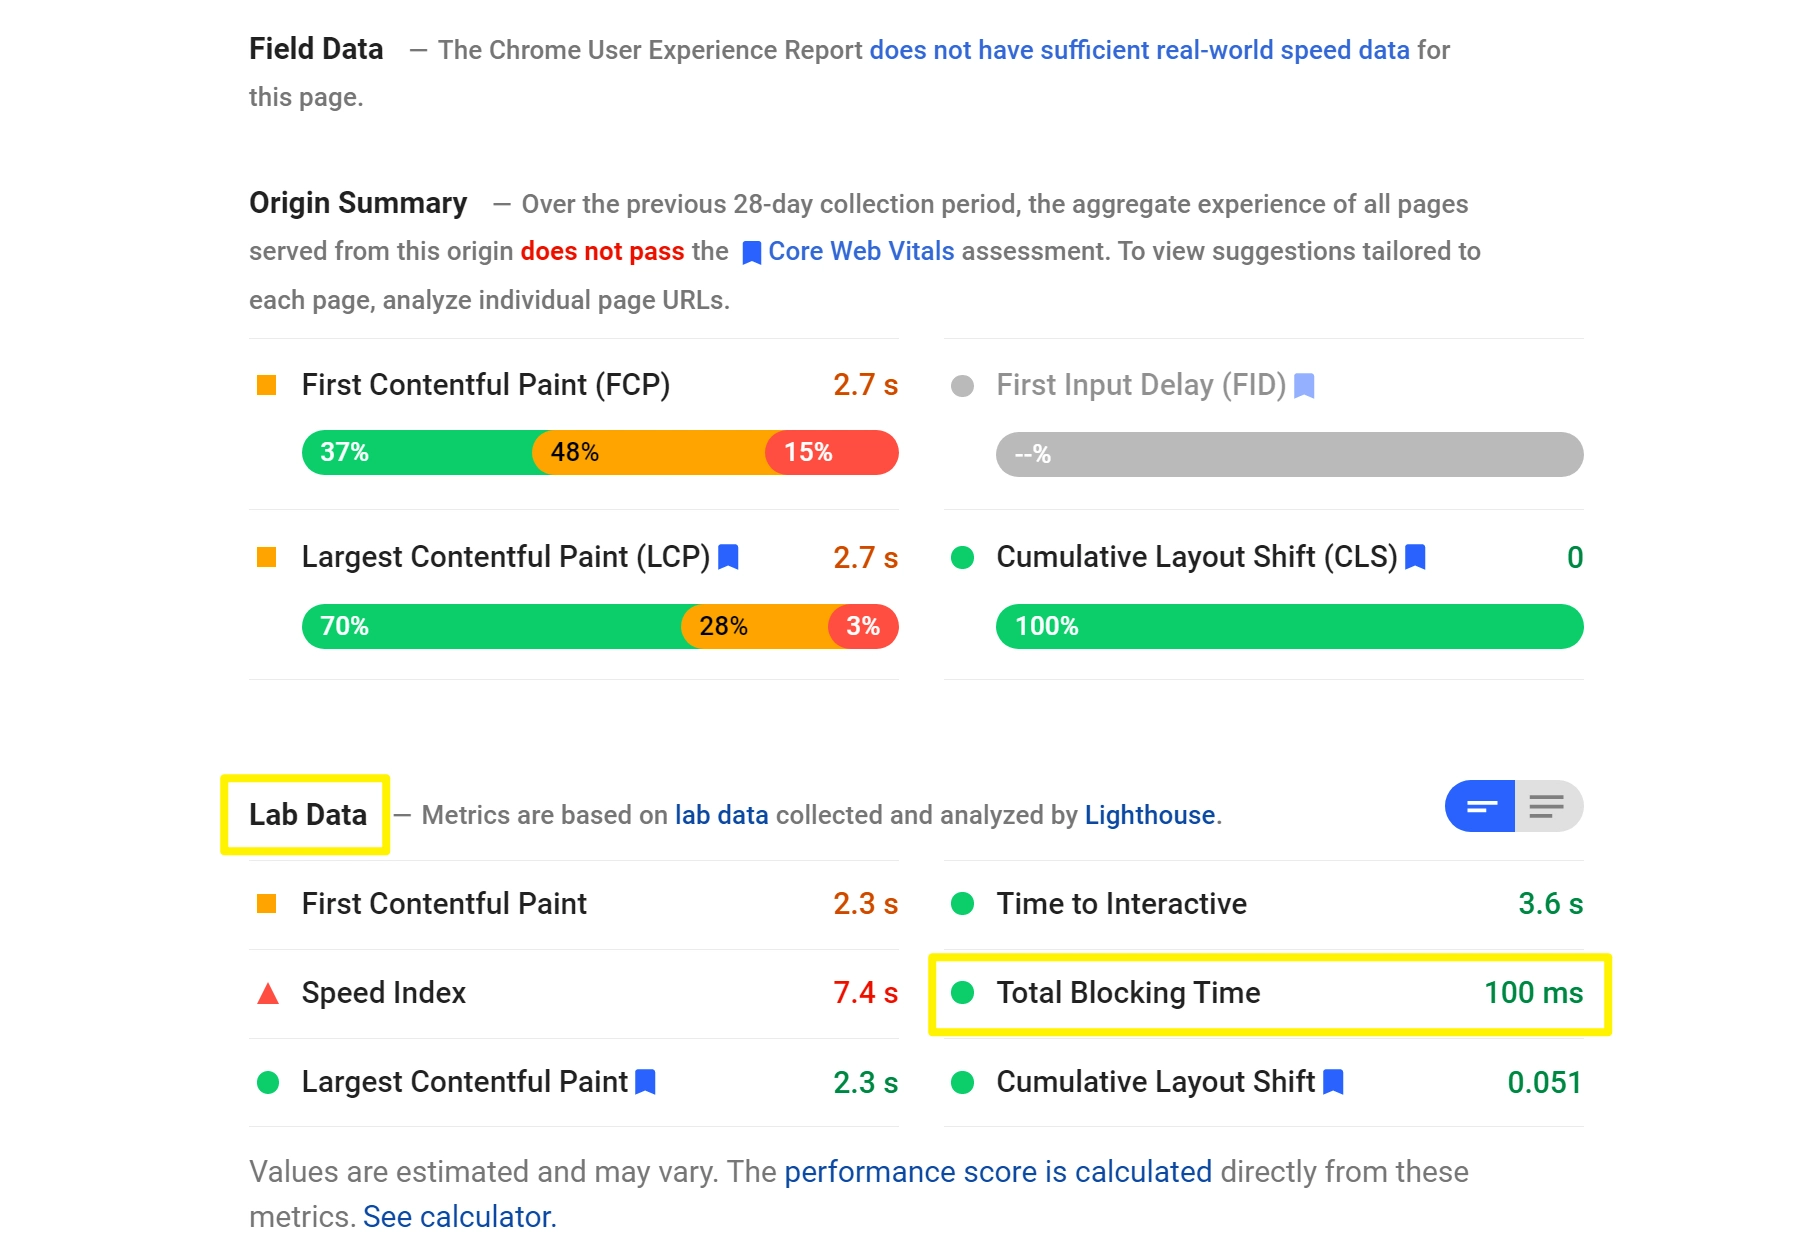Click the green circle beside Total Blocking Time
The height and width of the screenshot is (1257, 1813).
click(x=963, y=992)
